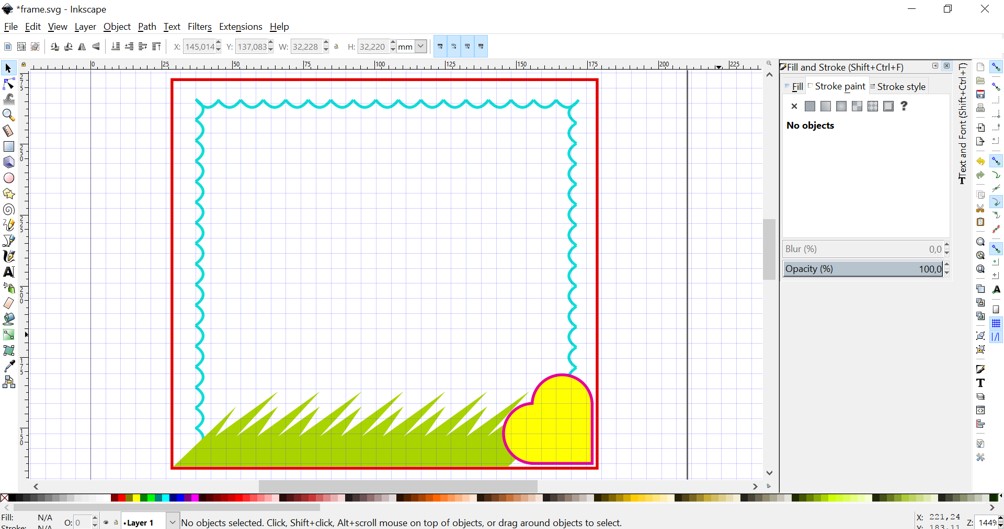The height and width of the screenshot is (529, 1004).
Task: Click the unset paint question mark button
Action: point(903,106)
